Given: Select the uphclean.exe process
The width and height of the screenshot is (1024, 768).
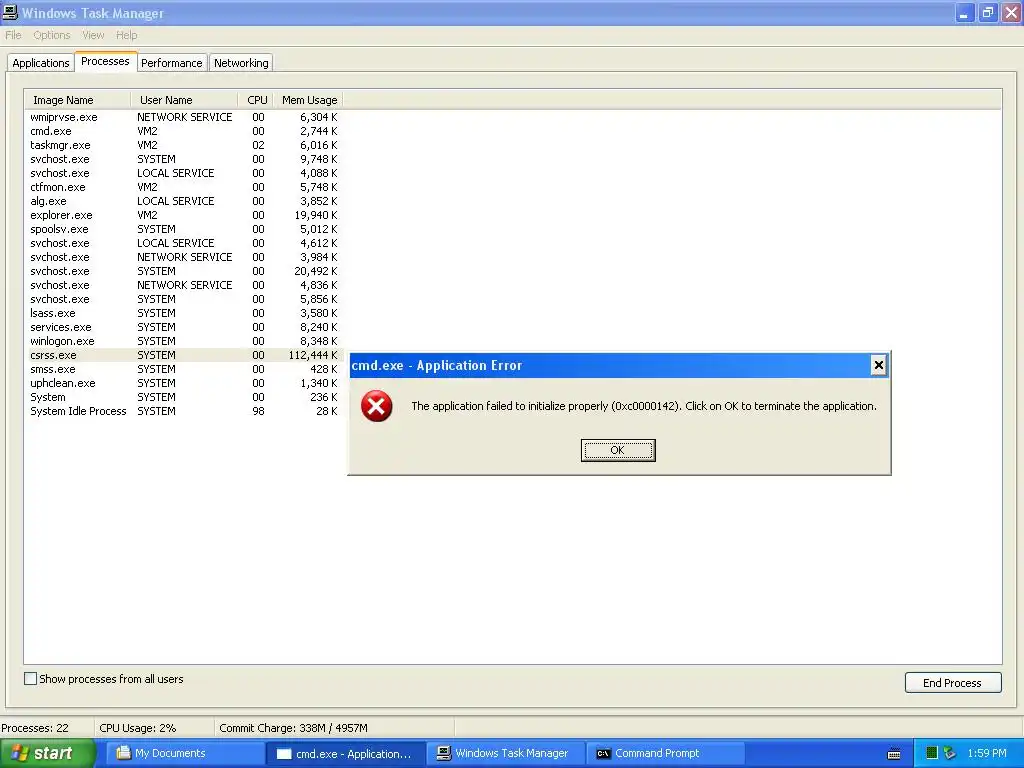Looking at the screenshot, I should 184,383.
